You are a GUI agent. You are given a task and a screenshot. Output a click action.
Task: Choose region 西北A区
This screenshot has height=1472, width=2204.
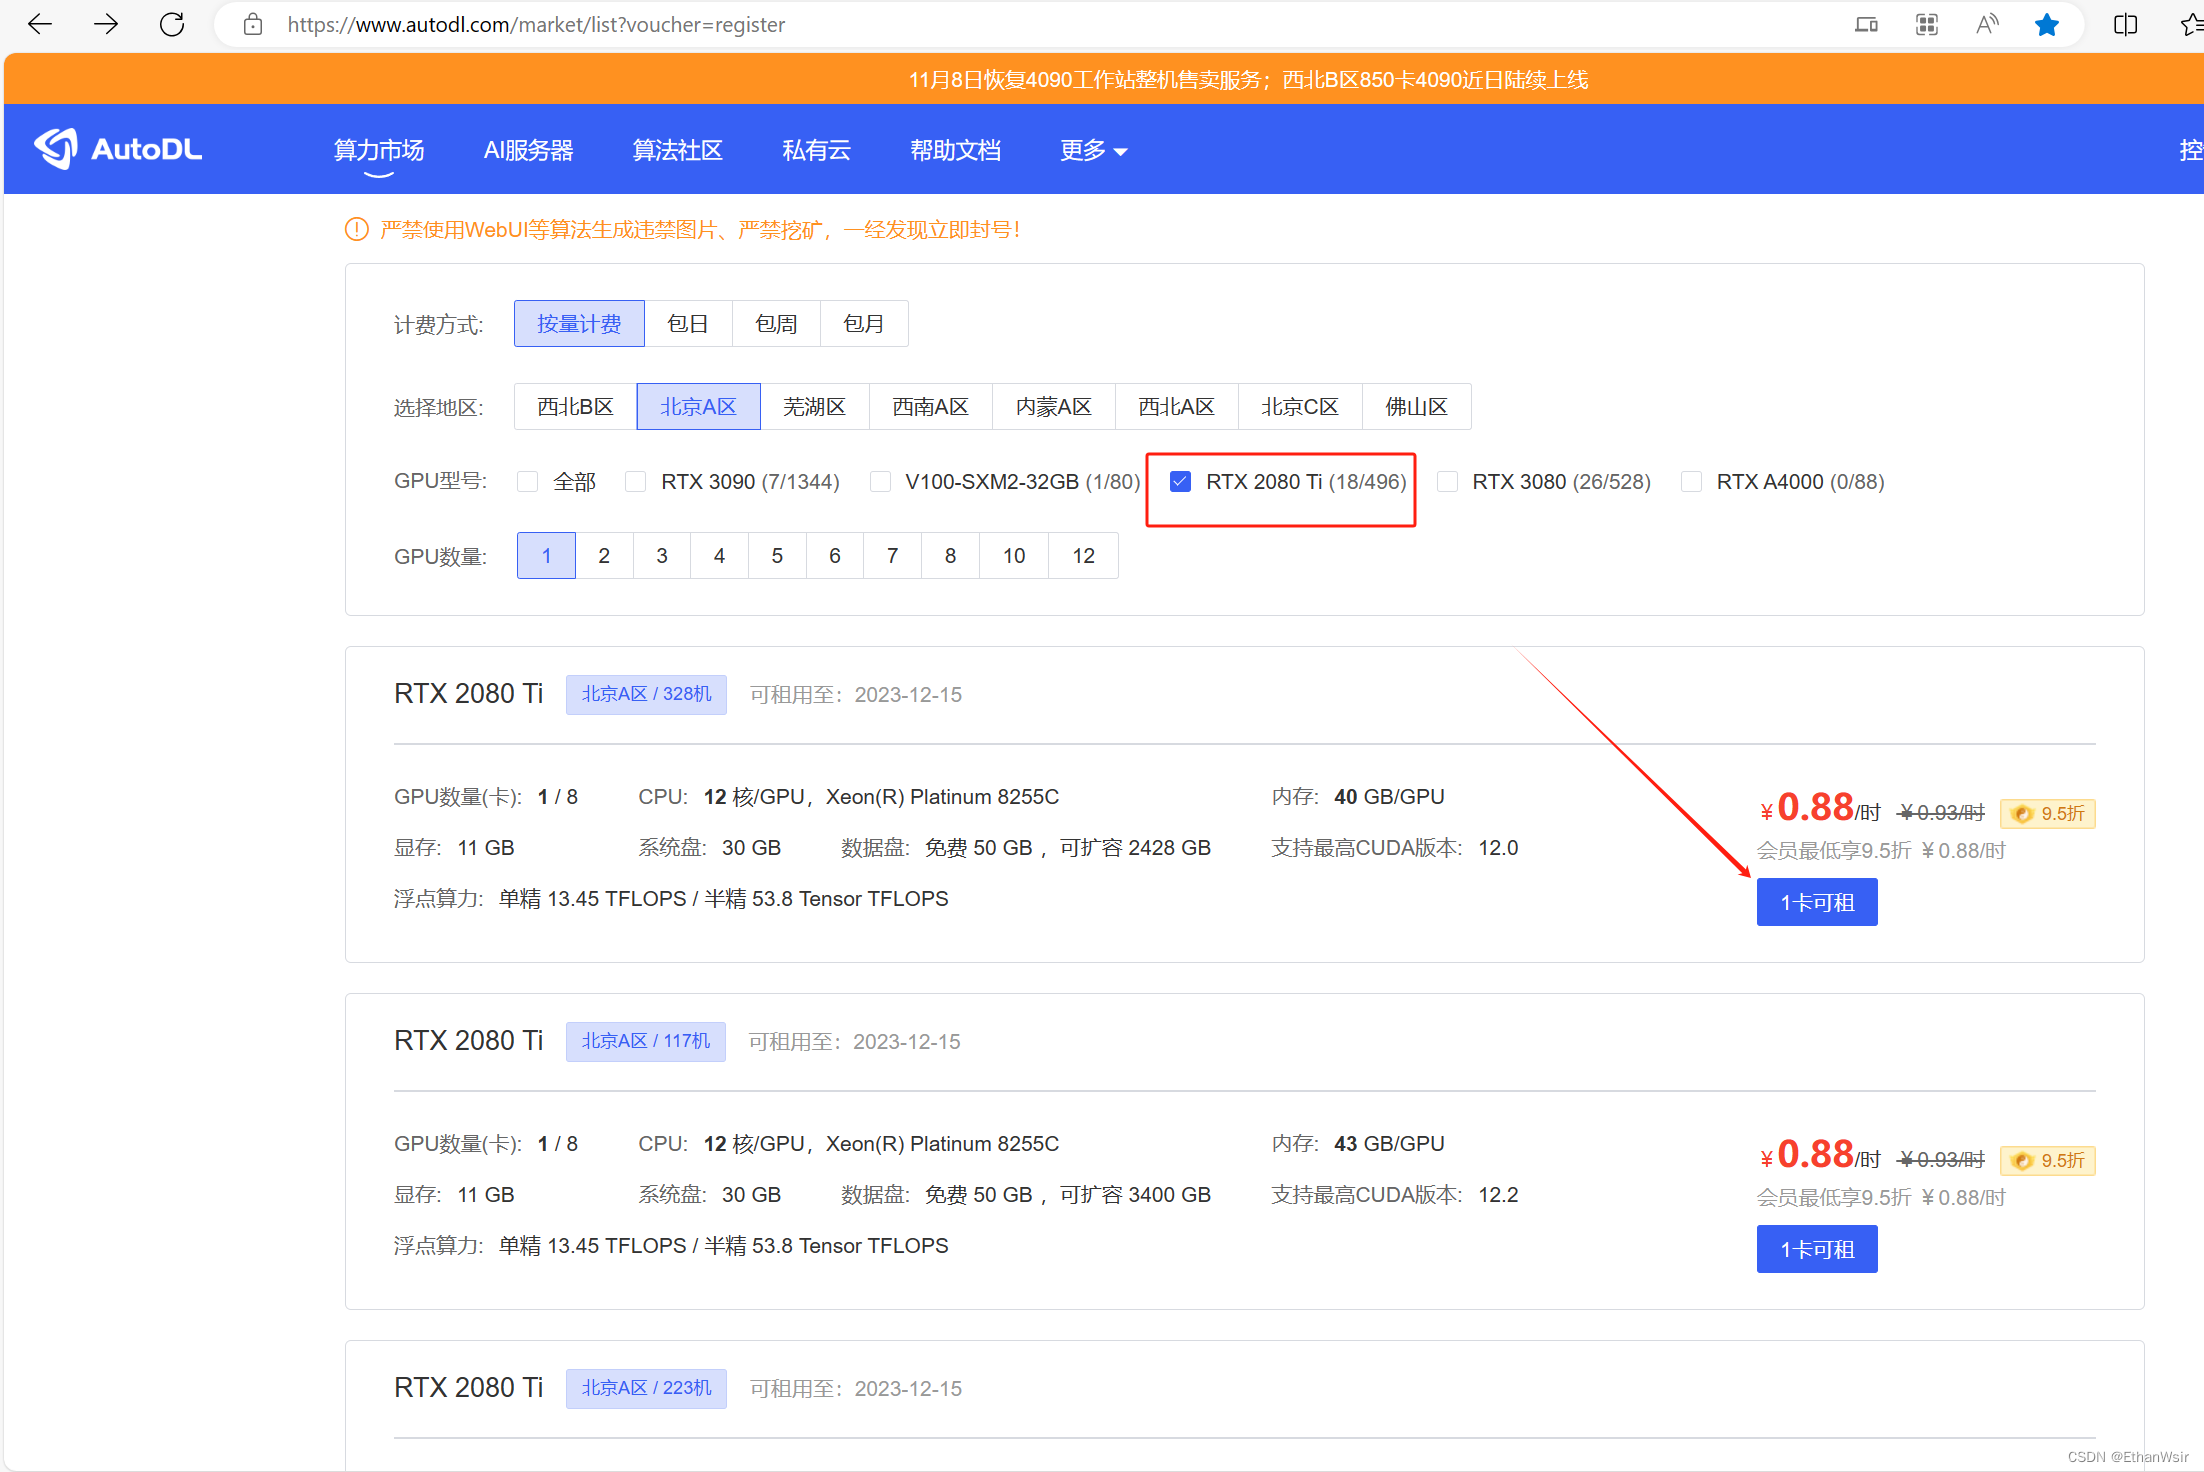1176,407
